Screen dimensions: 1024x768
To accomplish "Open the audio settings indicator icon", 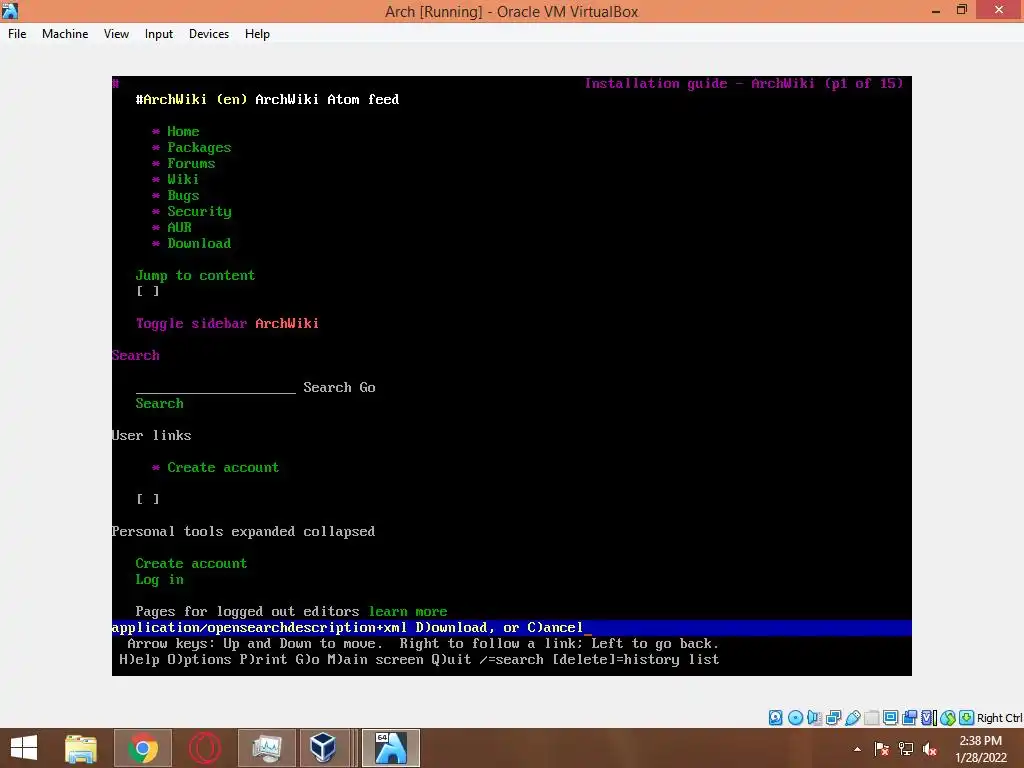I will point(814,718).
